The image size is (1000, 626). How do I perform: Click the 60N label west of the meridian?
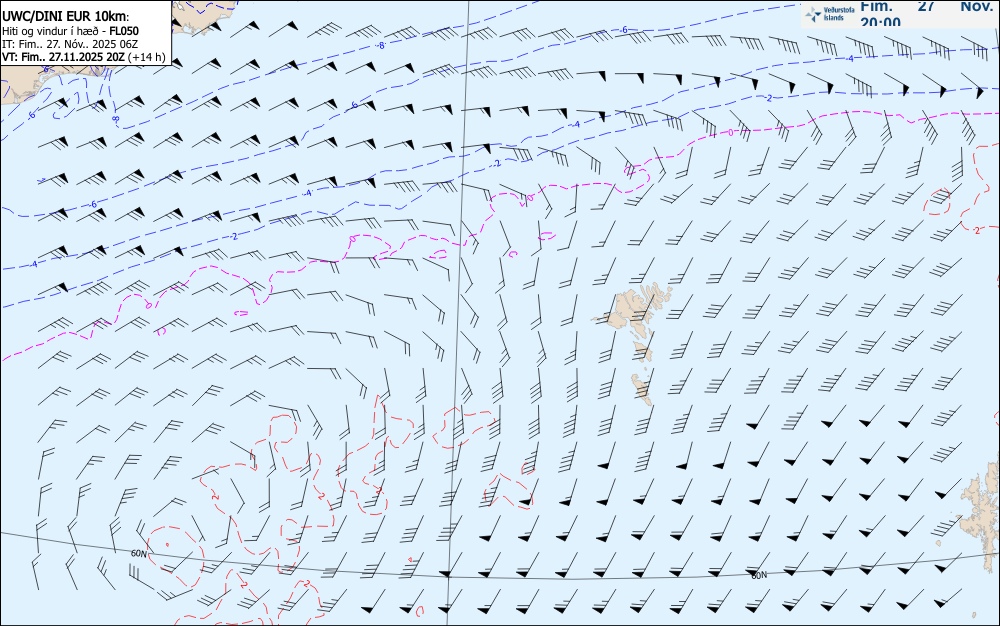(x=138, y=554)
